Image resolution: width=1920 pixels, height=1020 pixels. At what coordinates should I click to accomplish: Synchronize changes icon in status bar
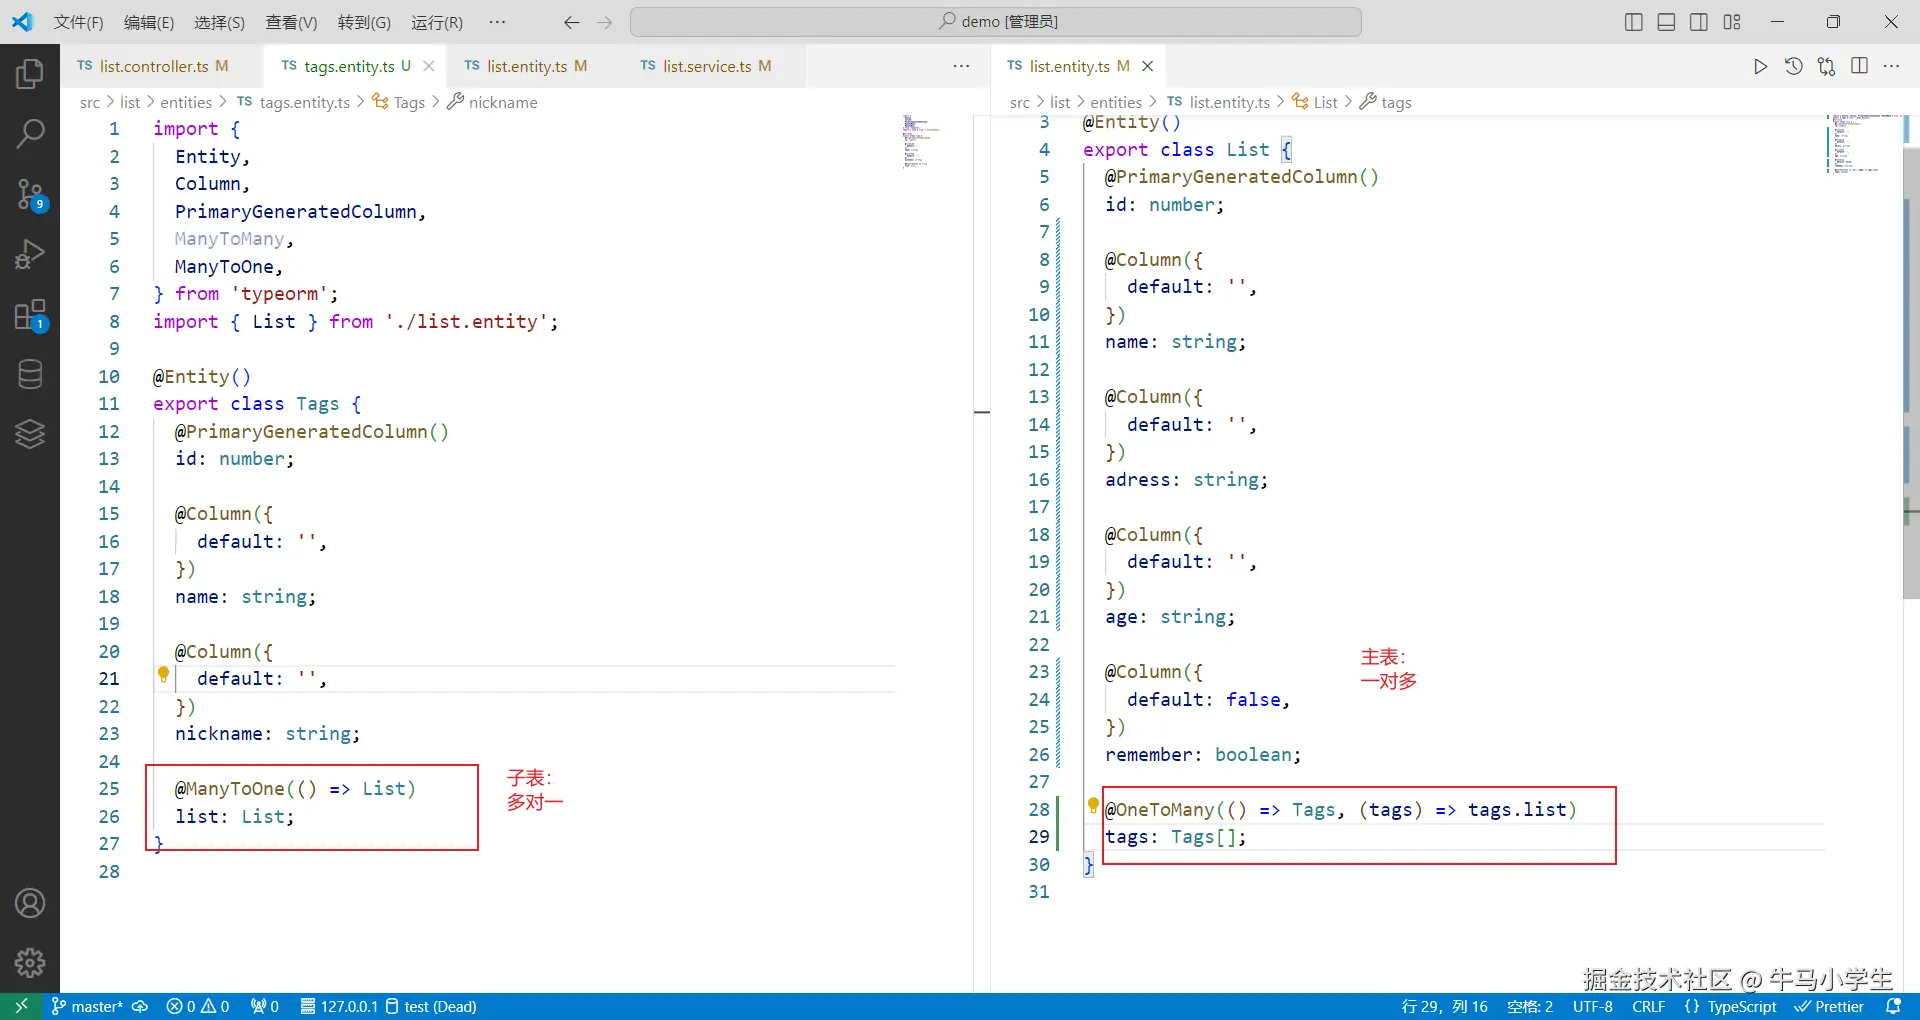(x=140, y=1006)
